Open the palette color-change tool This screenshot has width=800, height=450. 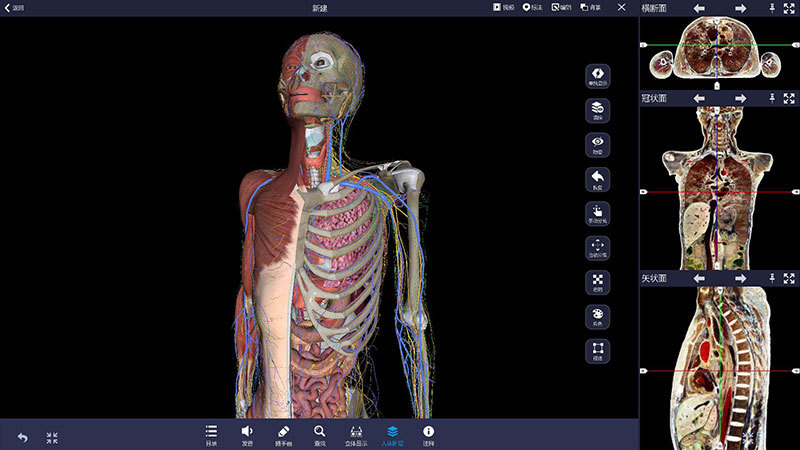click(x=597, y=317)
